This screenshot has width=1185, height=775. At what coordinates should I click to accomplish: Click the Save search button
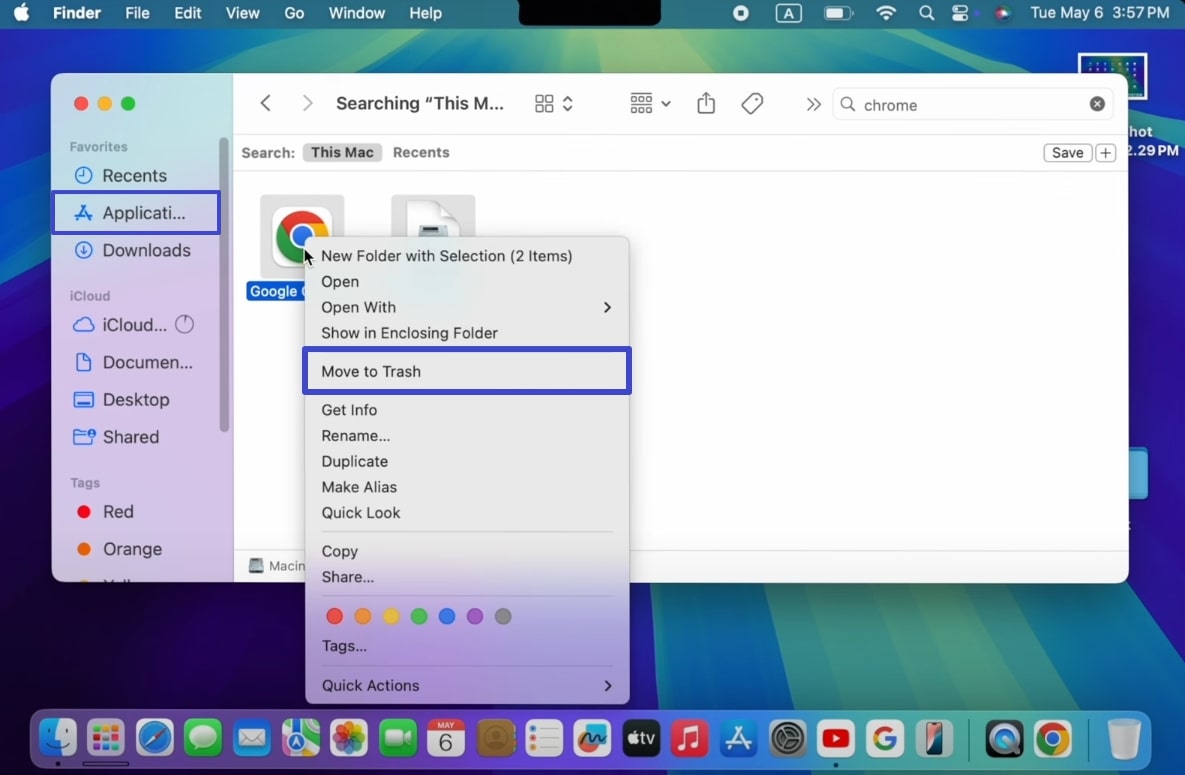pos(1067,153)
